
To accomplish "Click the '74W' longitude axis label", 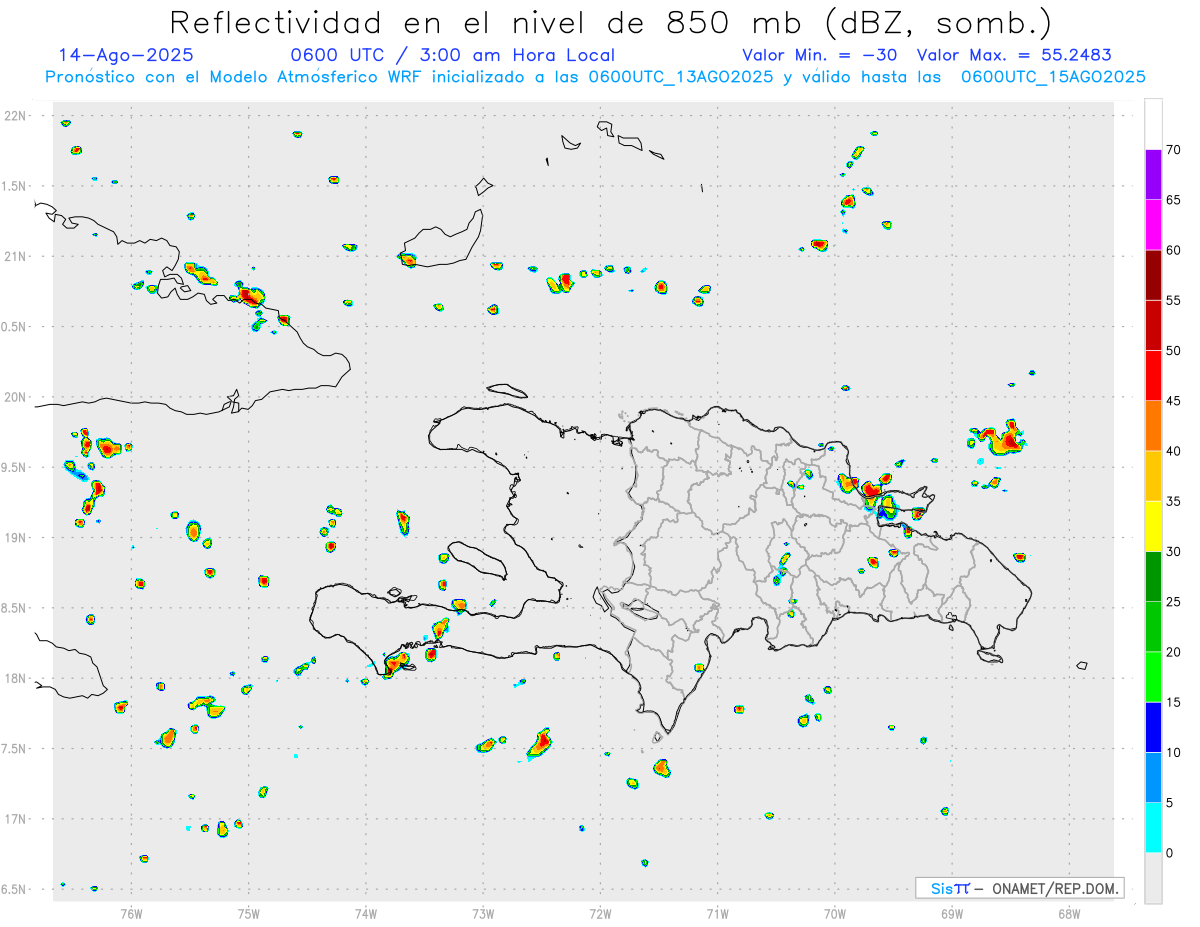I will coord(366,912).
